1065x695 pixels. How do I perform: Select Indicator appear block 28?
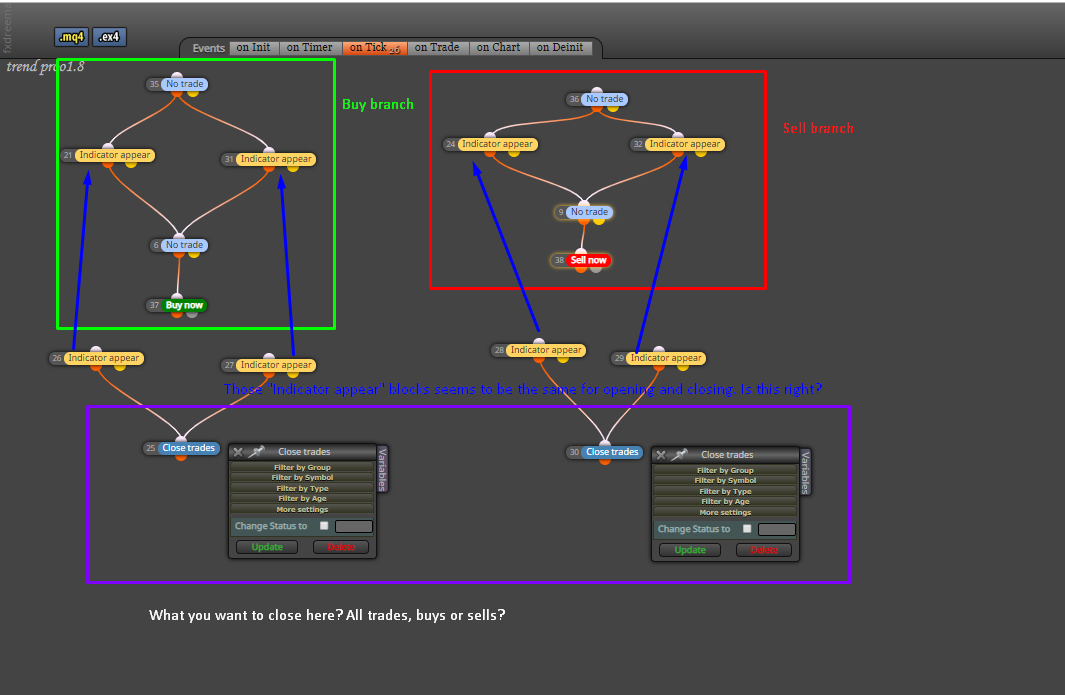tap(546, 351)
